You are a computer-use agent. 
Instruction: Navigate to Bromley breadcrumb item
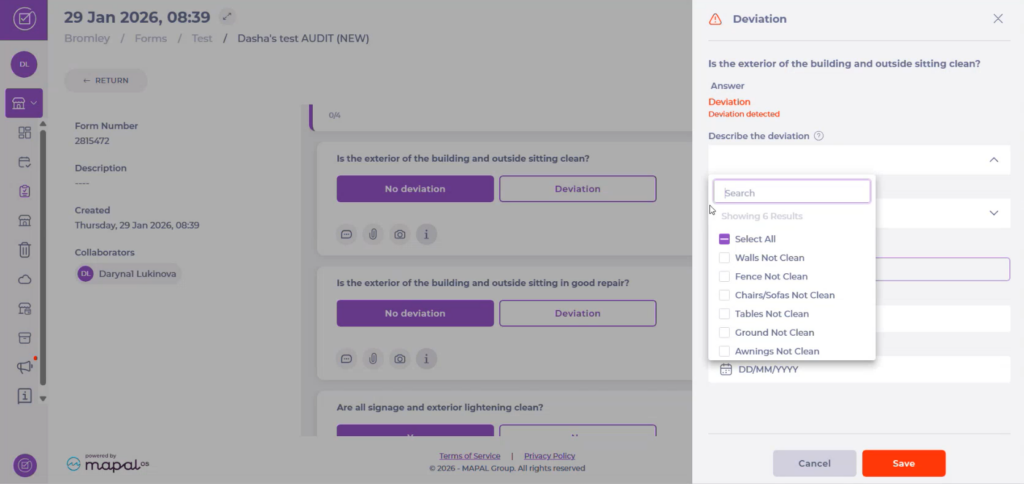pos(86,38)
